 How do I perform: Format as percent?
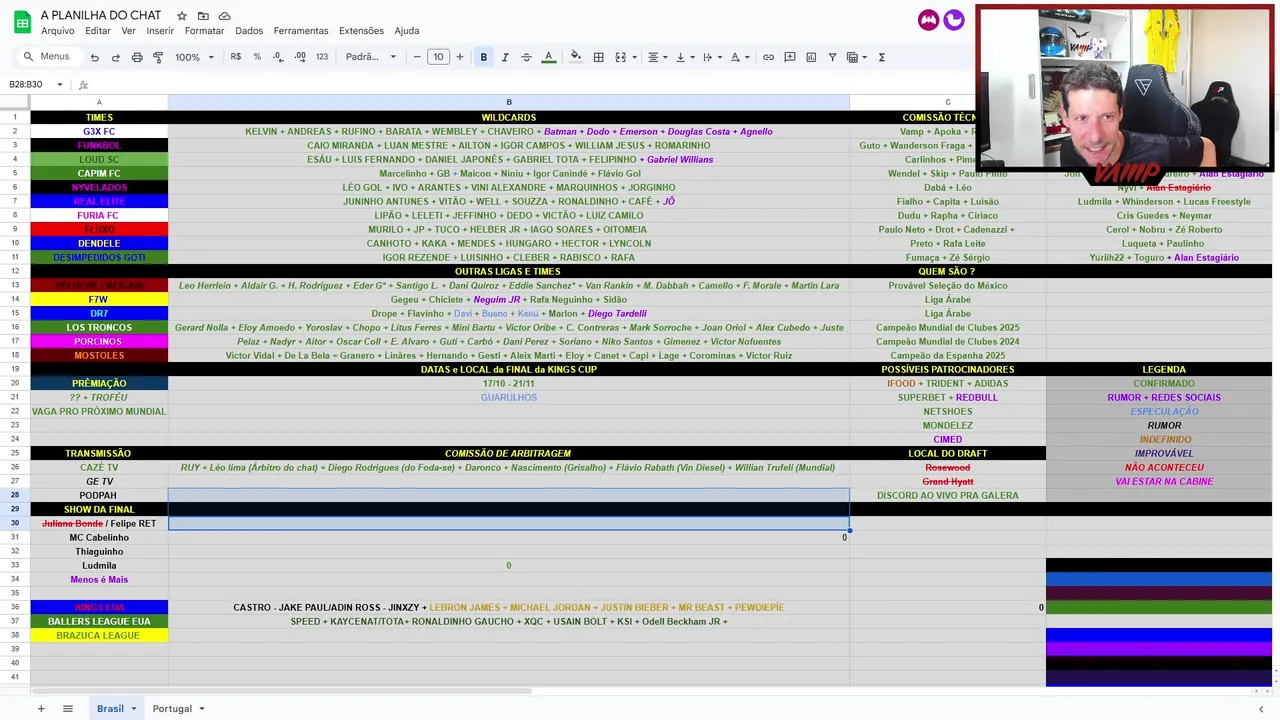click(x=257, y=57)
